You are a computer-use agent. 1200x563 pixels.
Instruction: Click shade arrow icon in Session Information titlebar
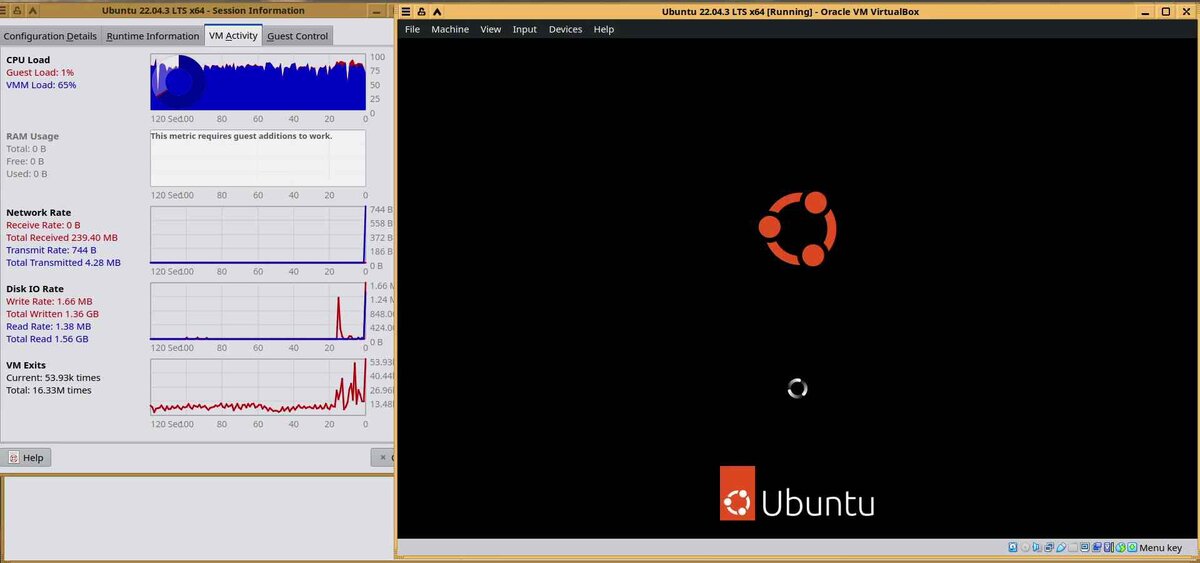32,11
